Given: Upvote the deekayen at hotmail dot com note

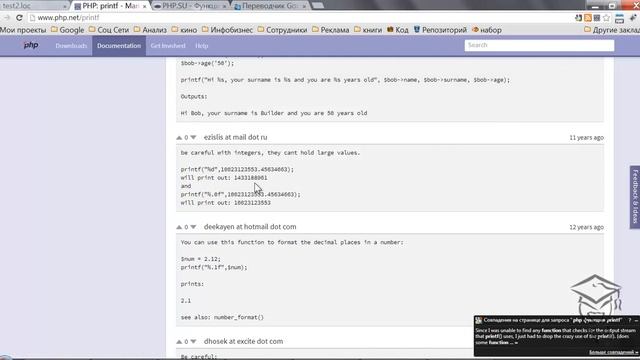Looking at the screenshot, I should click(x=179, y=227).
